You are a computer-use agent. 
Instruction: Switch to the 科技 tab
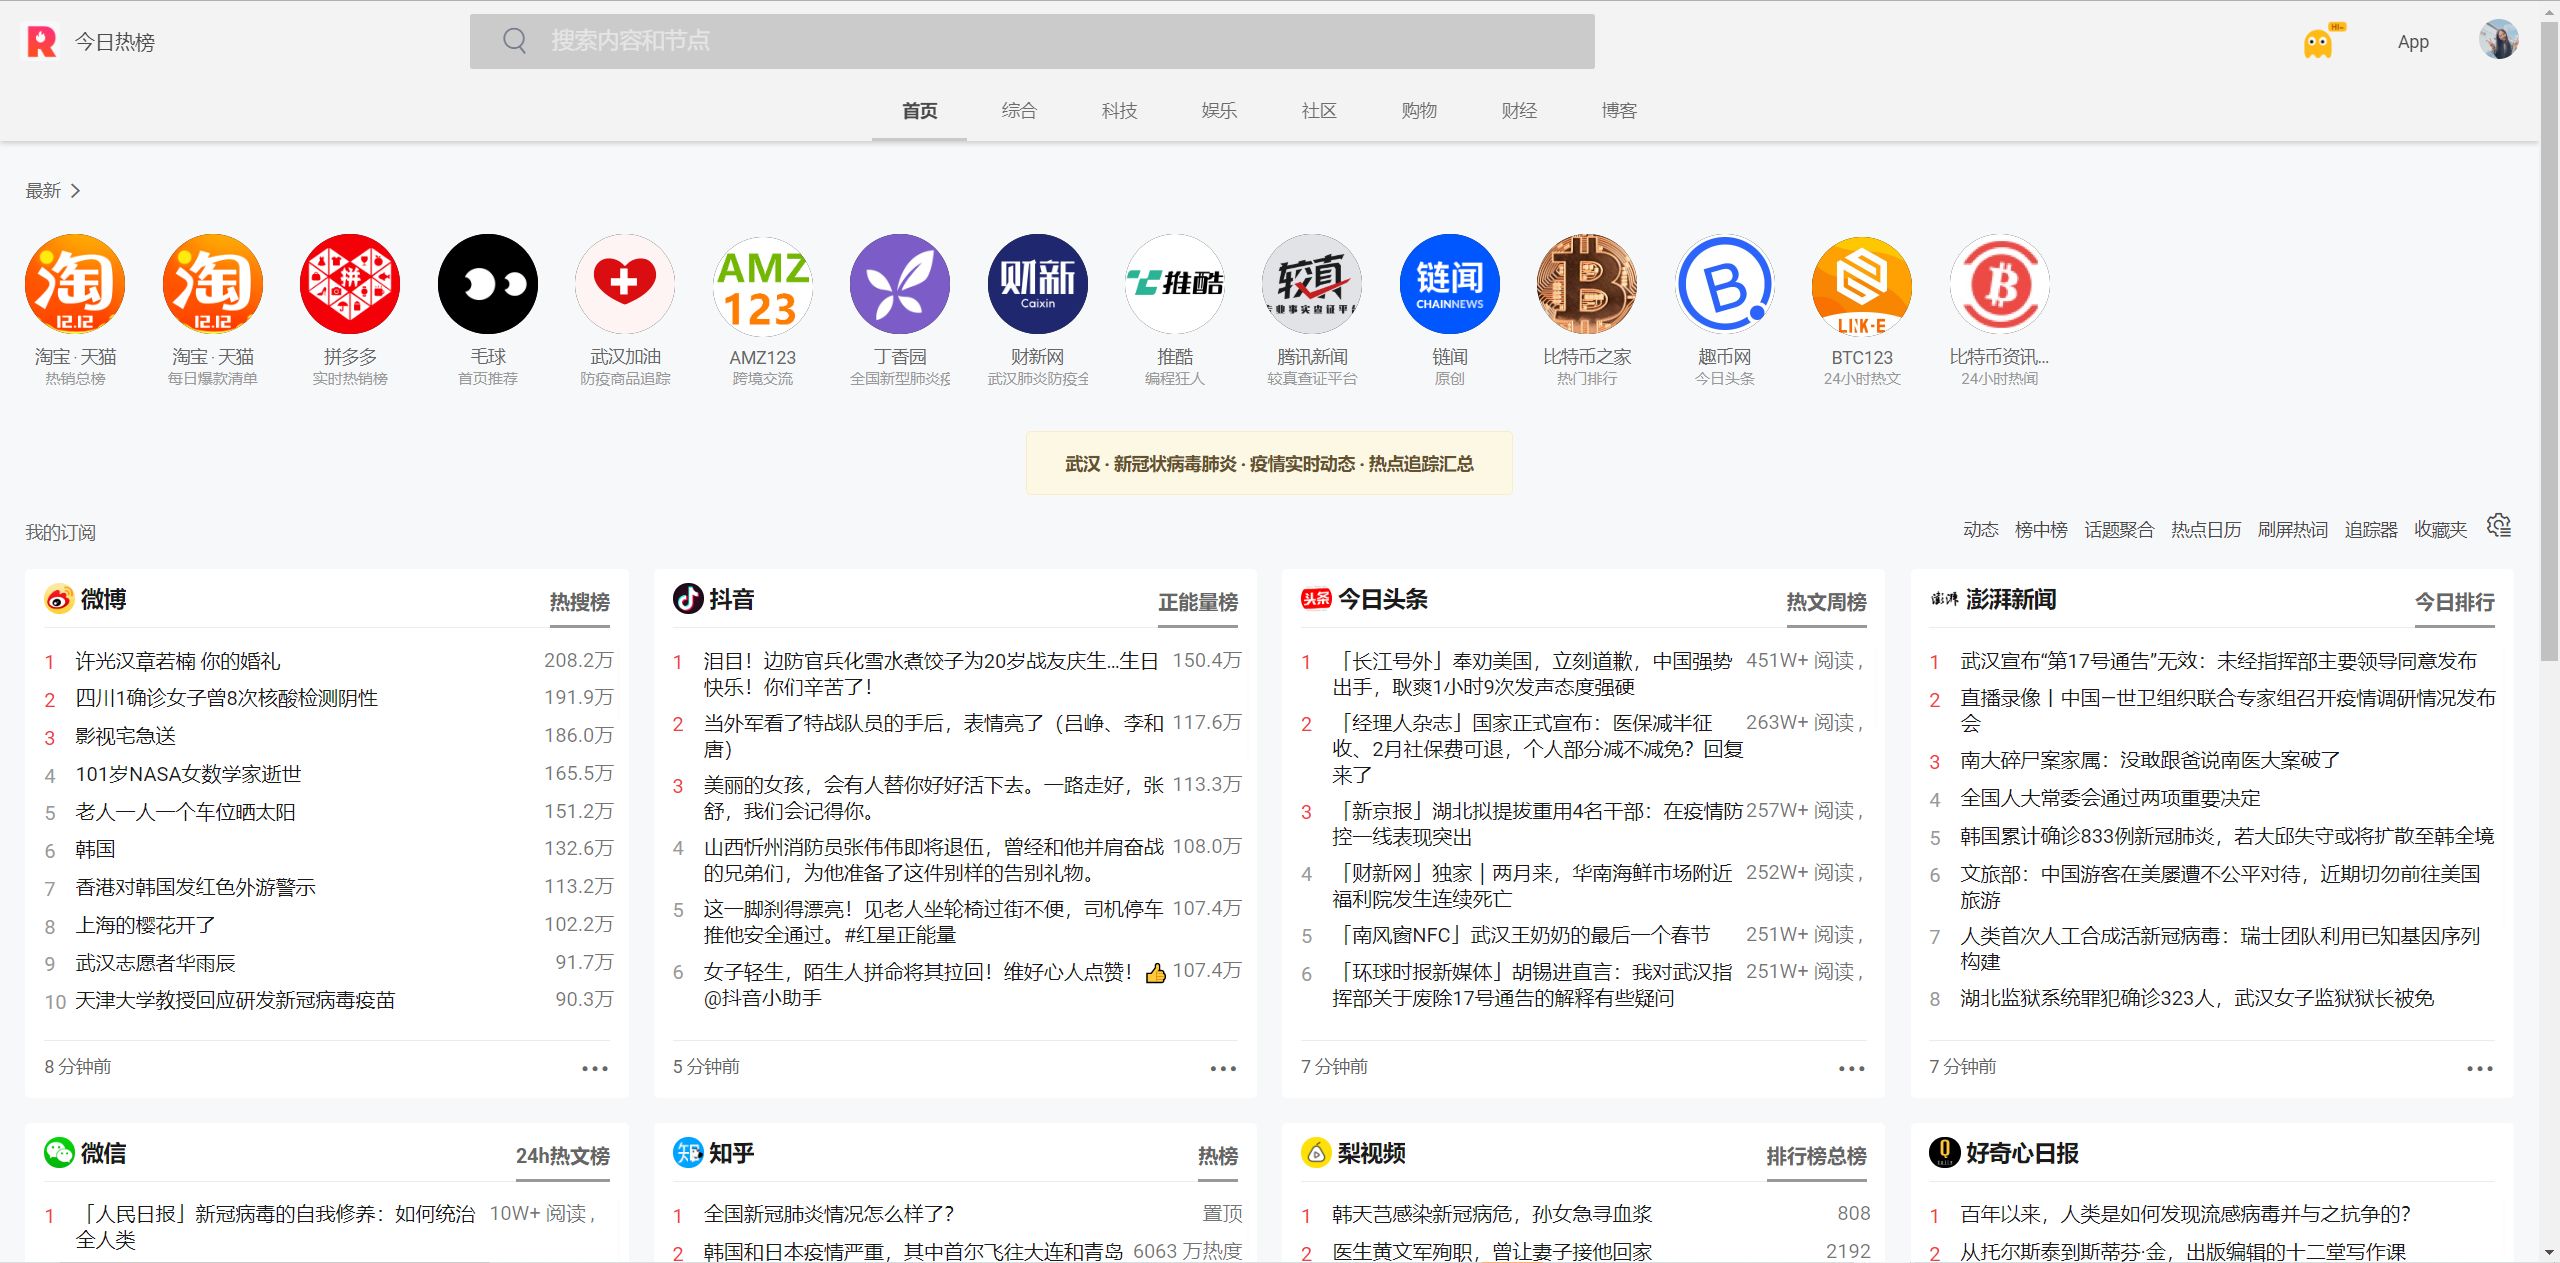(x=1119, y=111)
